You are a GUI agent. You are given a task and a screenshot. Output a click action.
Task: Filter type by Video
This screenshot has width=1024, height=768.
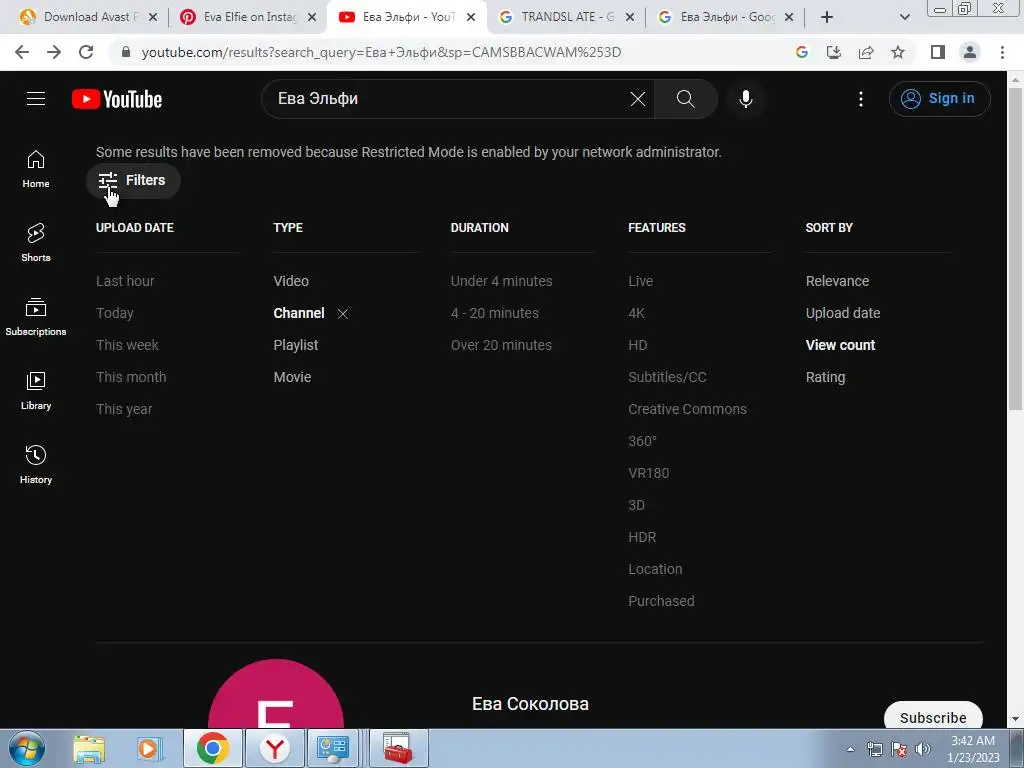click(x=291, y=281)
